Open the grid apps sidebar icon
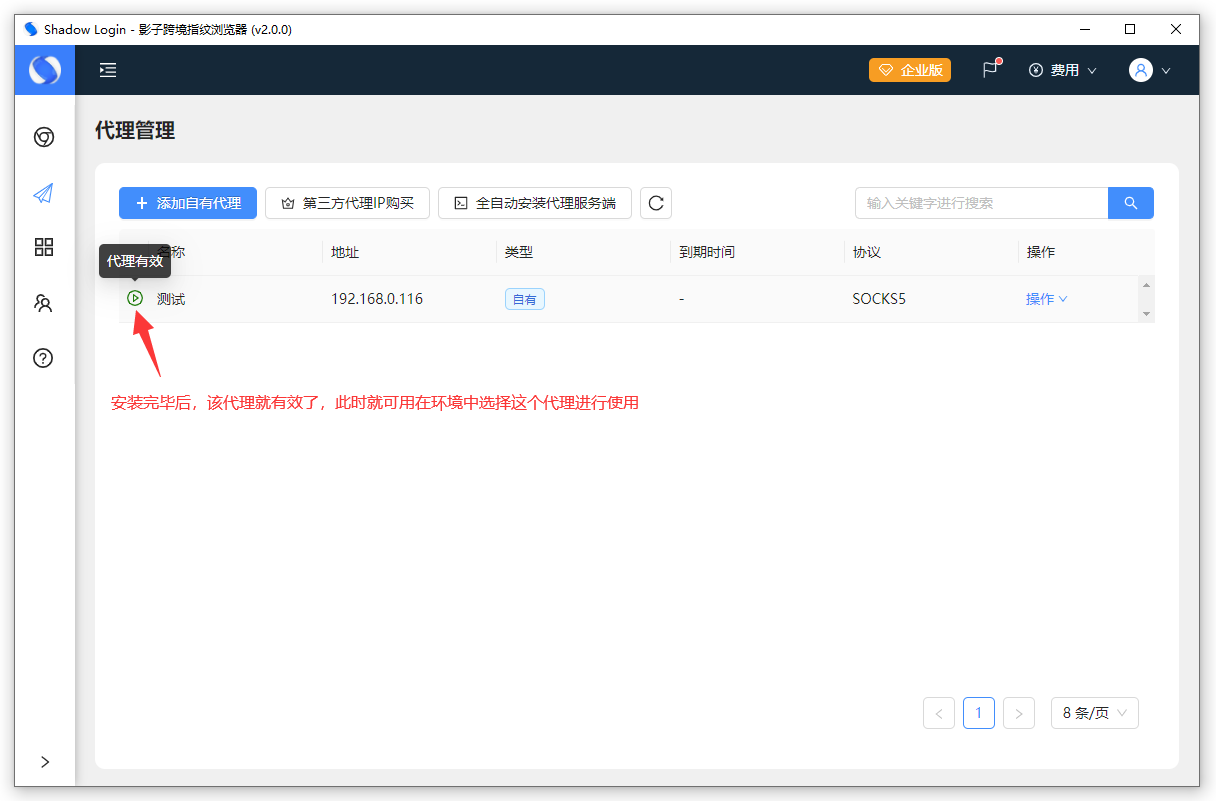The width and height of the screenshot is (1216, 801). [x=44, y=247]
